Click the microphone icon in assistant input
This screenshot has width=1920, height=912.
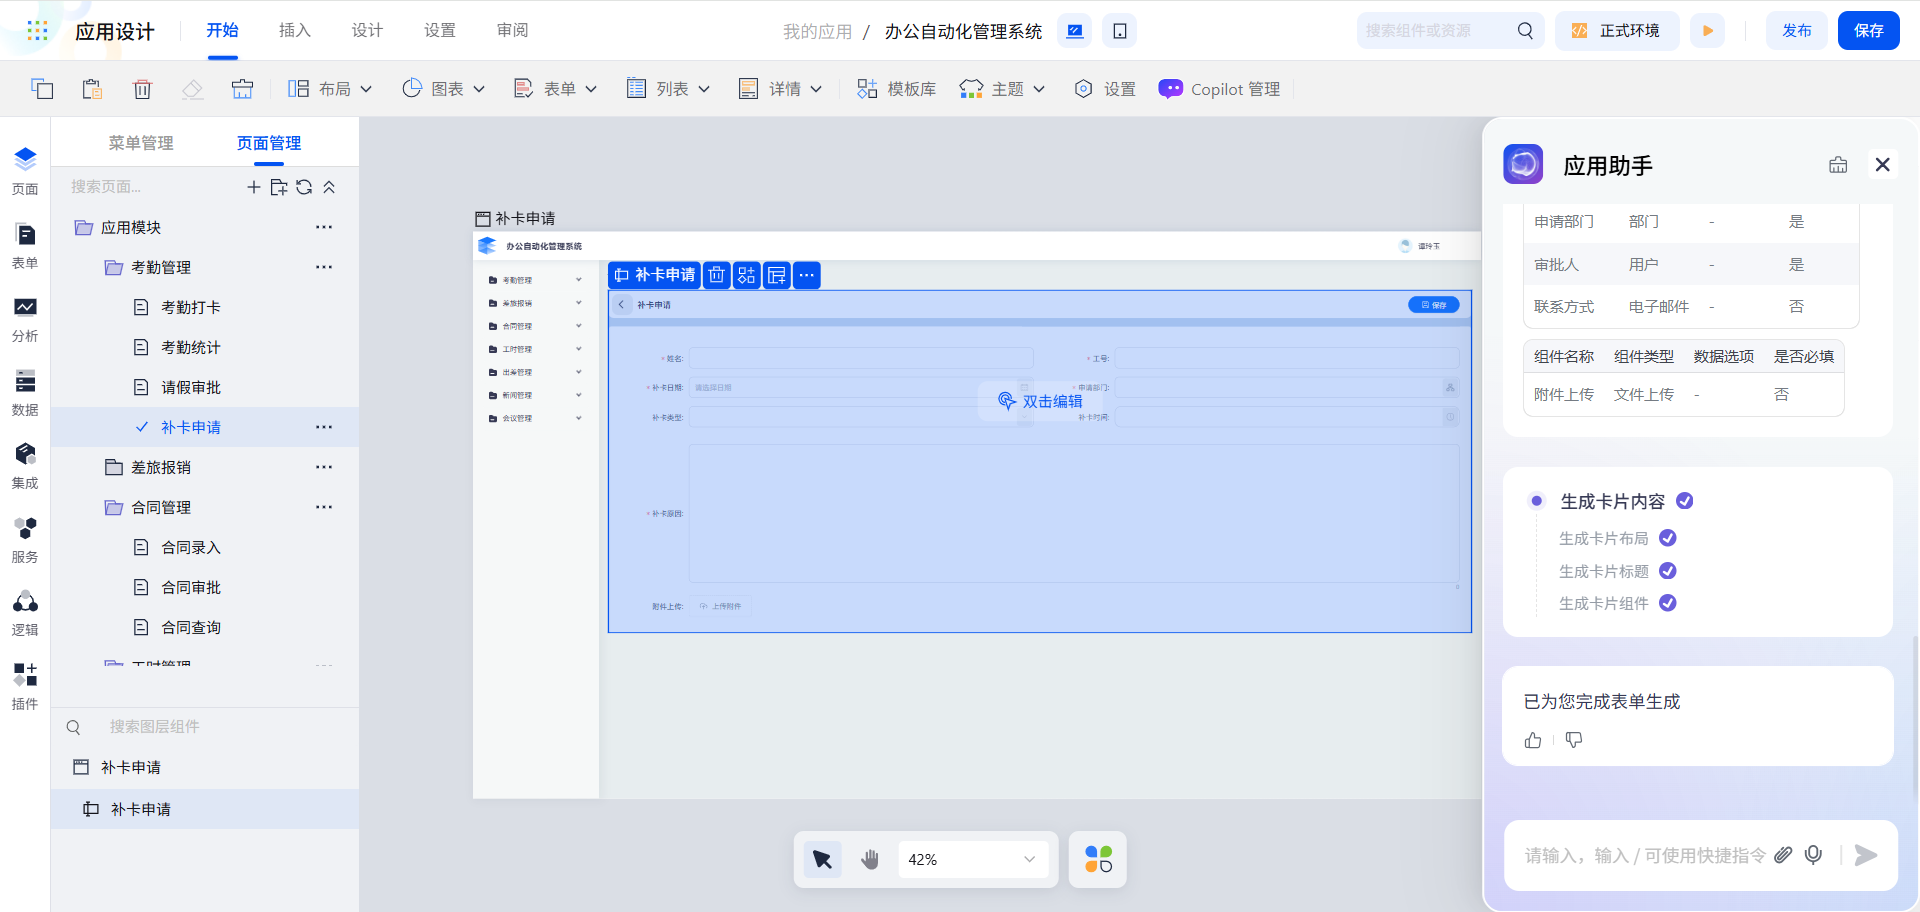[1813, 855]
